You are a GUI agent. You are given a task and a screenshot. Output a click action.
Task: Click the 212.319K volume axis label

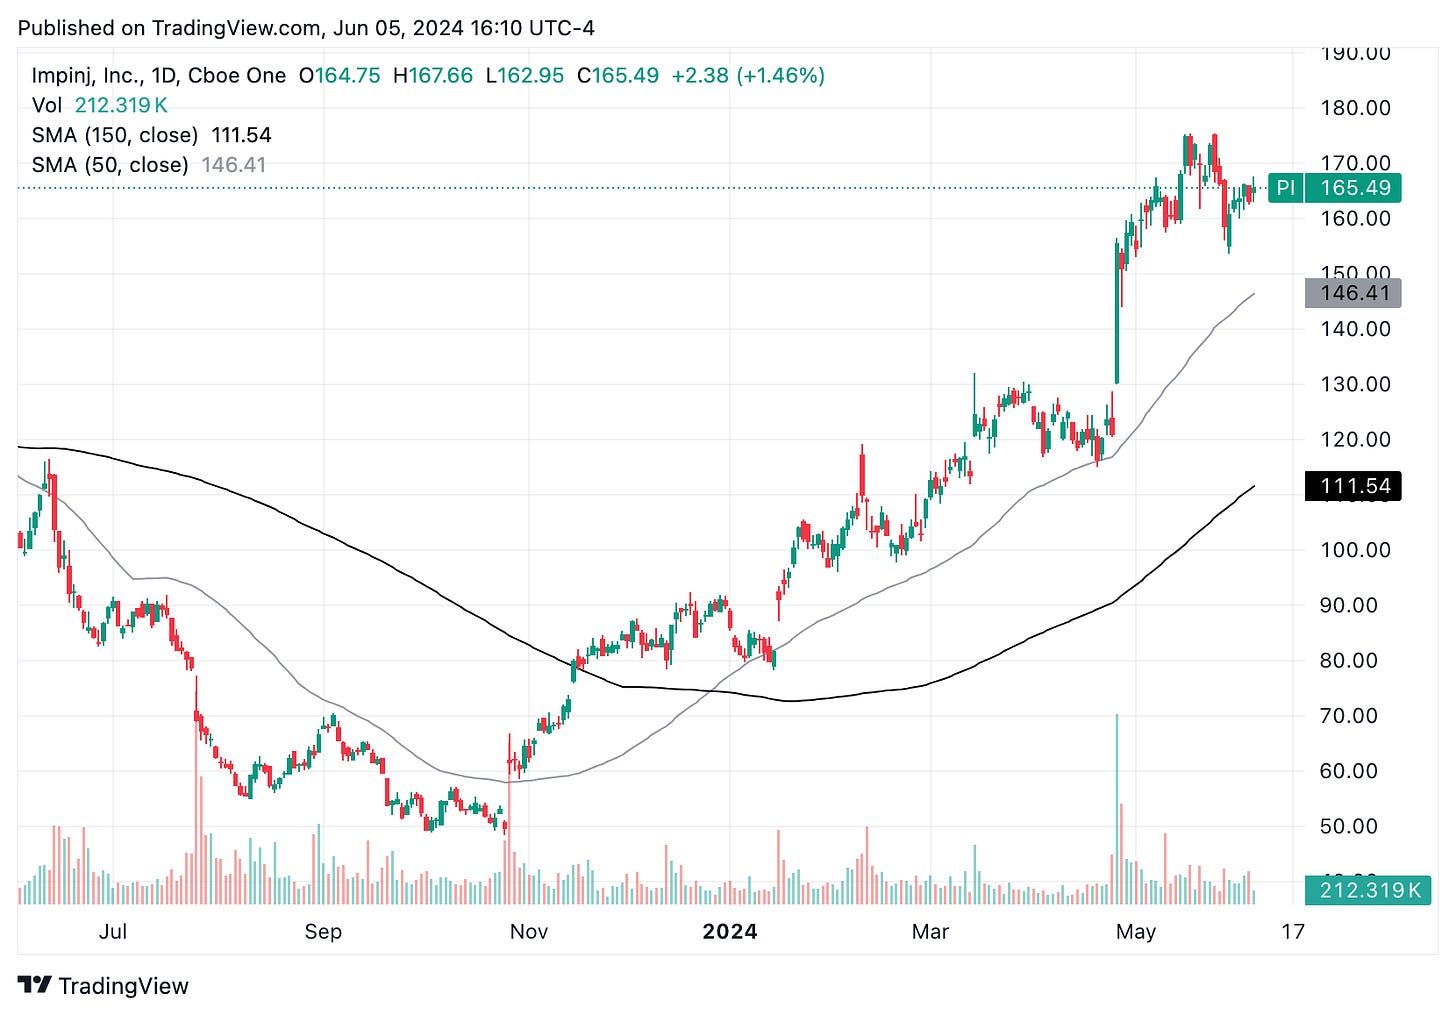click(1369, 889)
